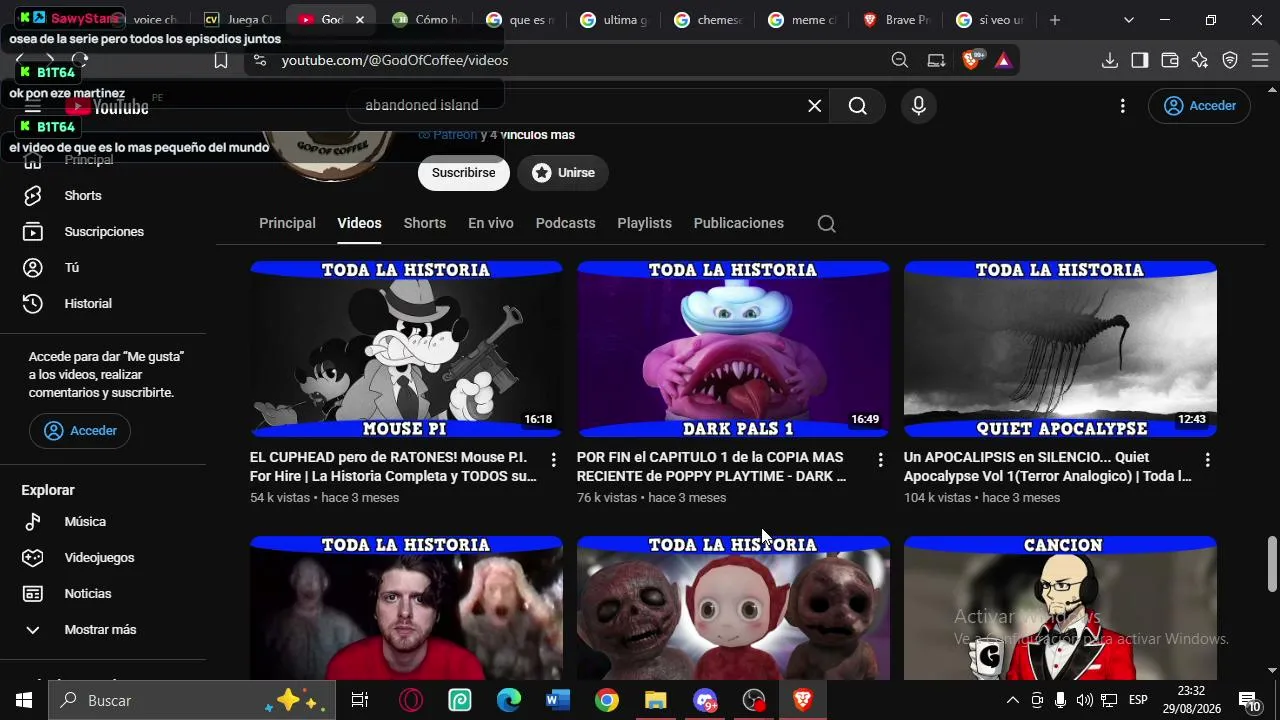Switch to the 'Brave Pr' browser tab

tap(896, 20)
